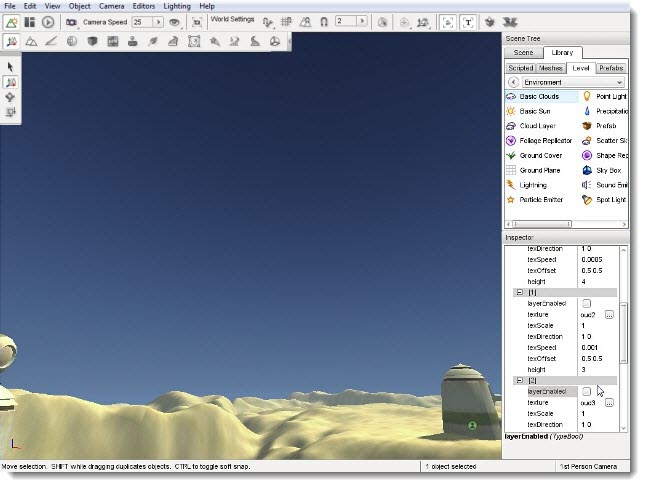Toggle the eye visibility icon in toolbar
The width and height of the screenshot is (645, 487).
point(175,22)
